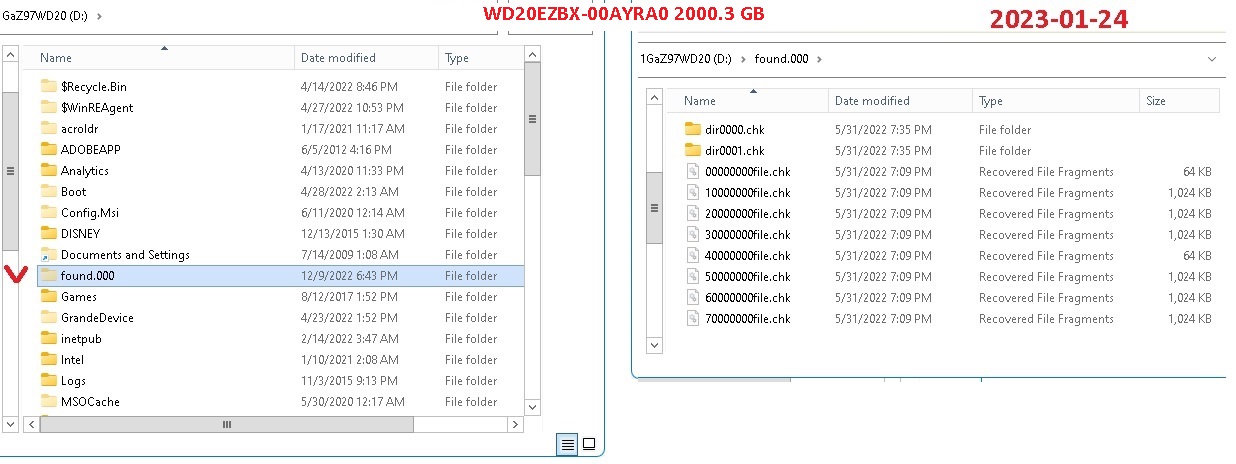Click the 30000000file.chk file icon
This screenshot has width=1236, height=464.
[693, 235]
